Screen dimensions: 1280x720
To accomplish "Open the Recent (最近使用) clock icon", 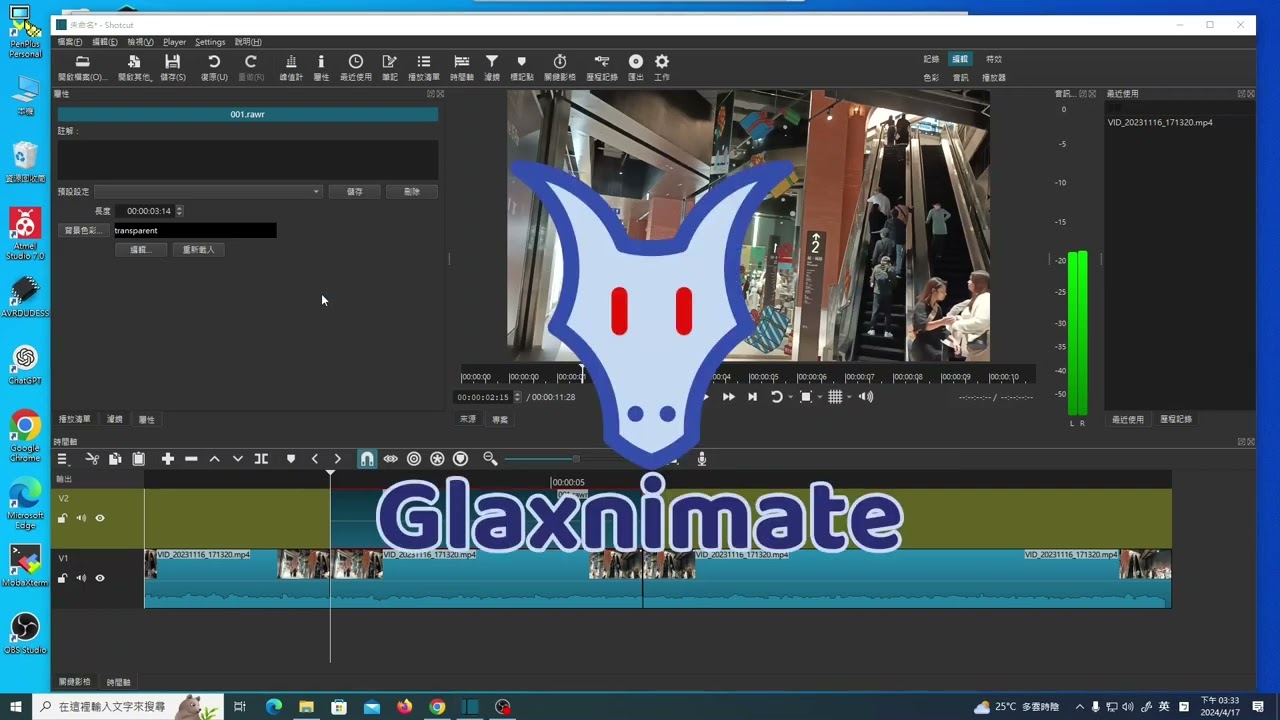I will (356, 62).
